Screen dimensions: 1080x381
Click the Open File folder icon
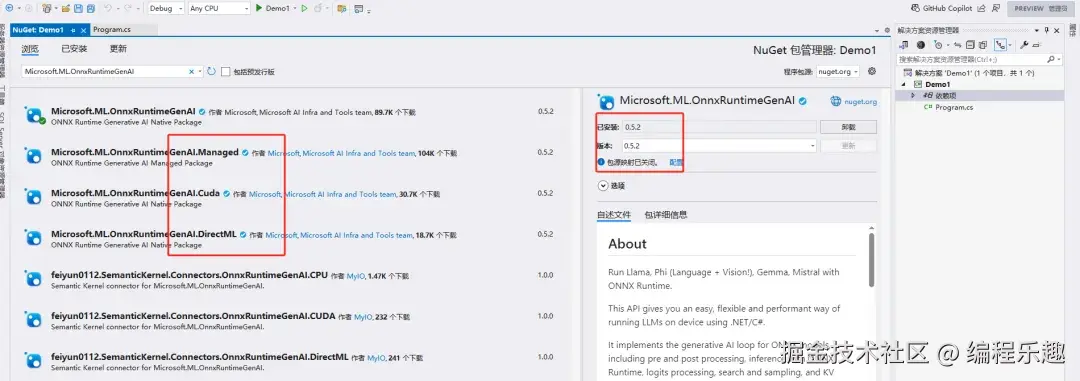65,8
